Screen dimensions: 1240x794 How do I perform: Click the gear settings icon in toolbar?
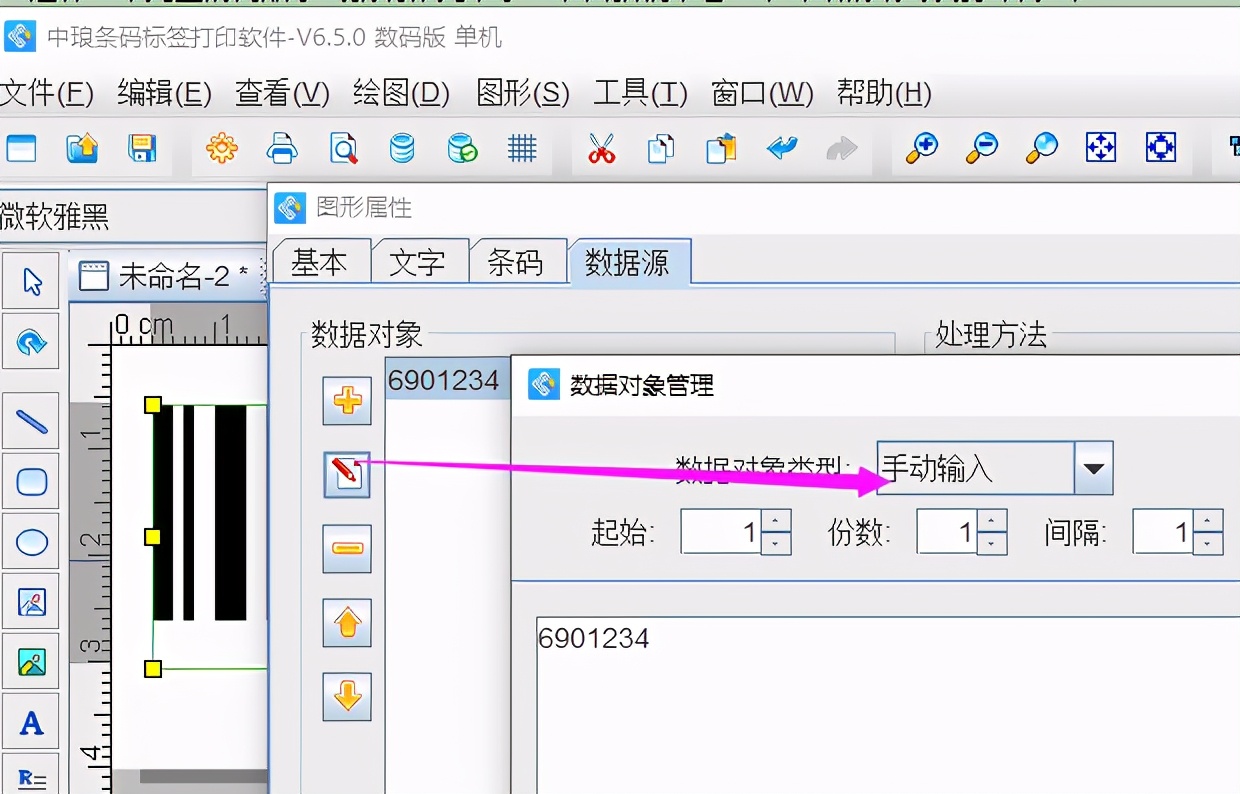coord(221,147)
